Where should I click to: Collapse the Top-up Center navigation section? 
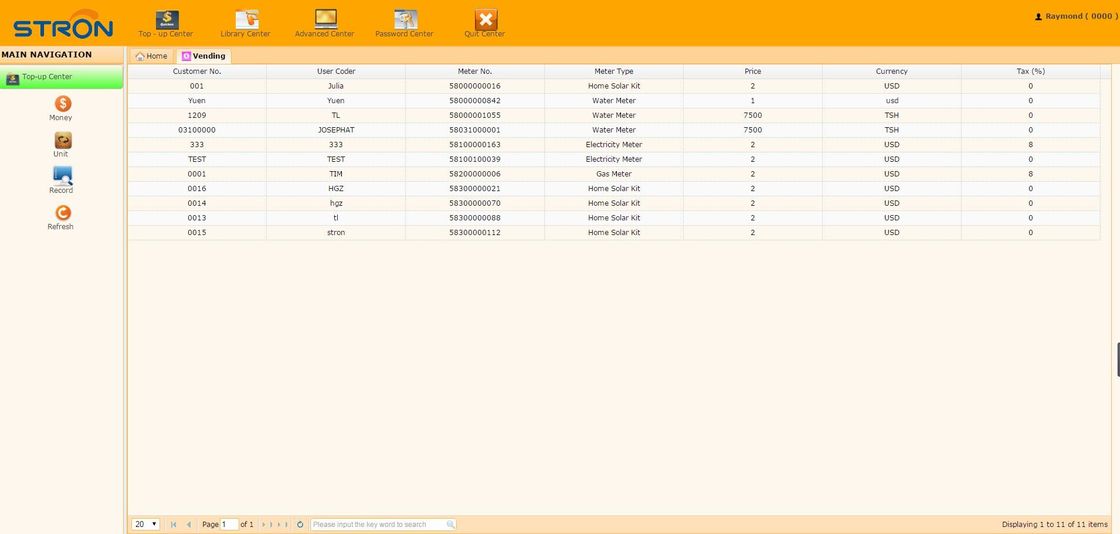click(x=61, y=77)
